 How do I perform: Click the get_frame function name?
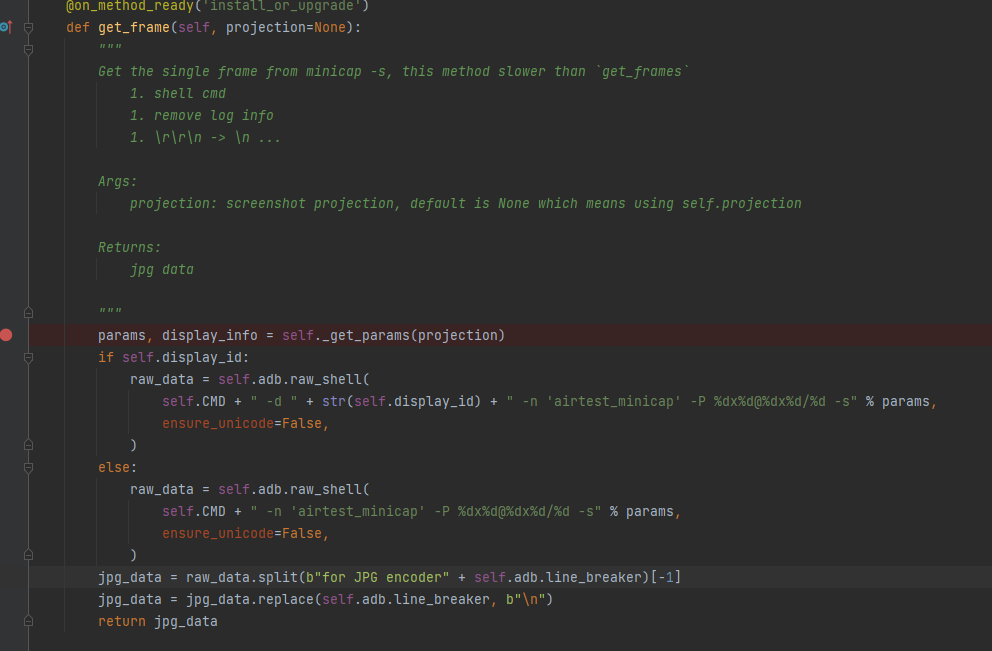[133, 27]
